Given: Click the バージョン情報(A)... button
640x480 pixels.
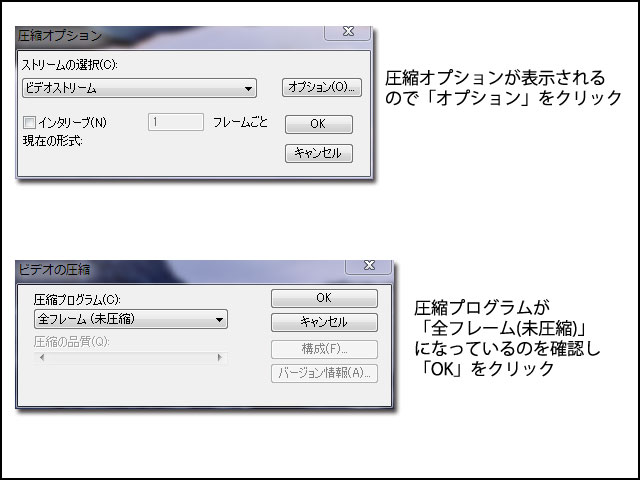Looking at the screenshot, I should pyautogui.click(x=324, y=373).
